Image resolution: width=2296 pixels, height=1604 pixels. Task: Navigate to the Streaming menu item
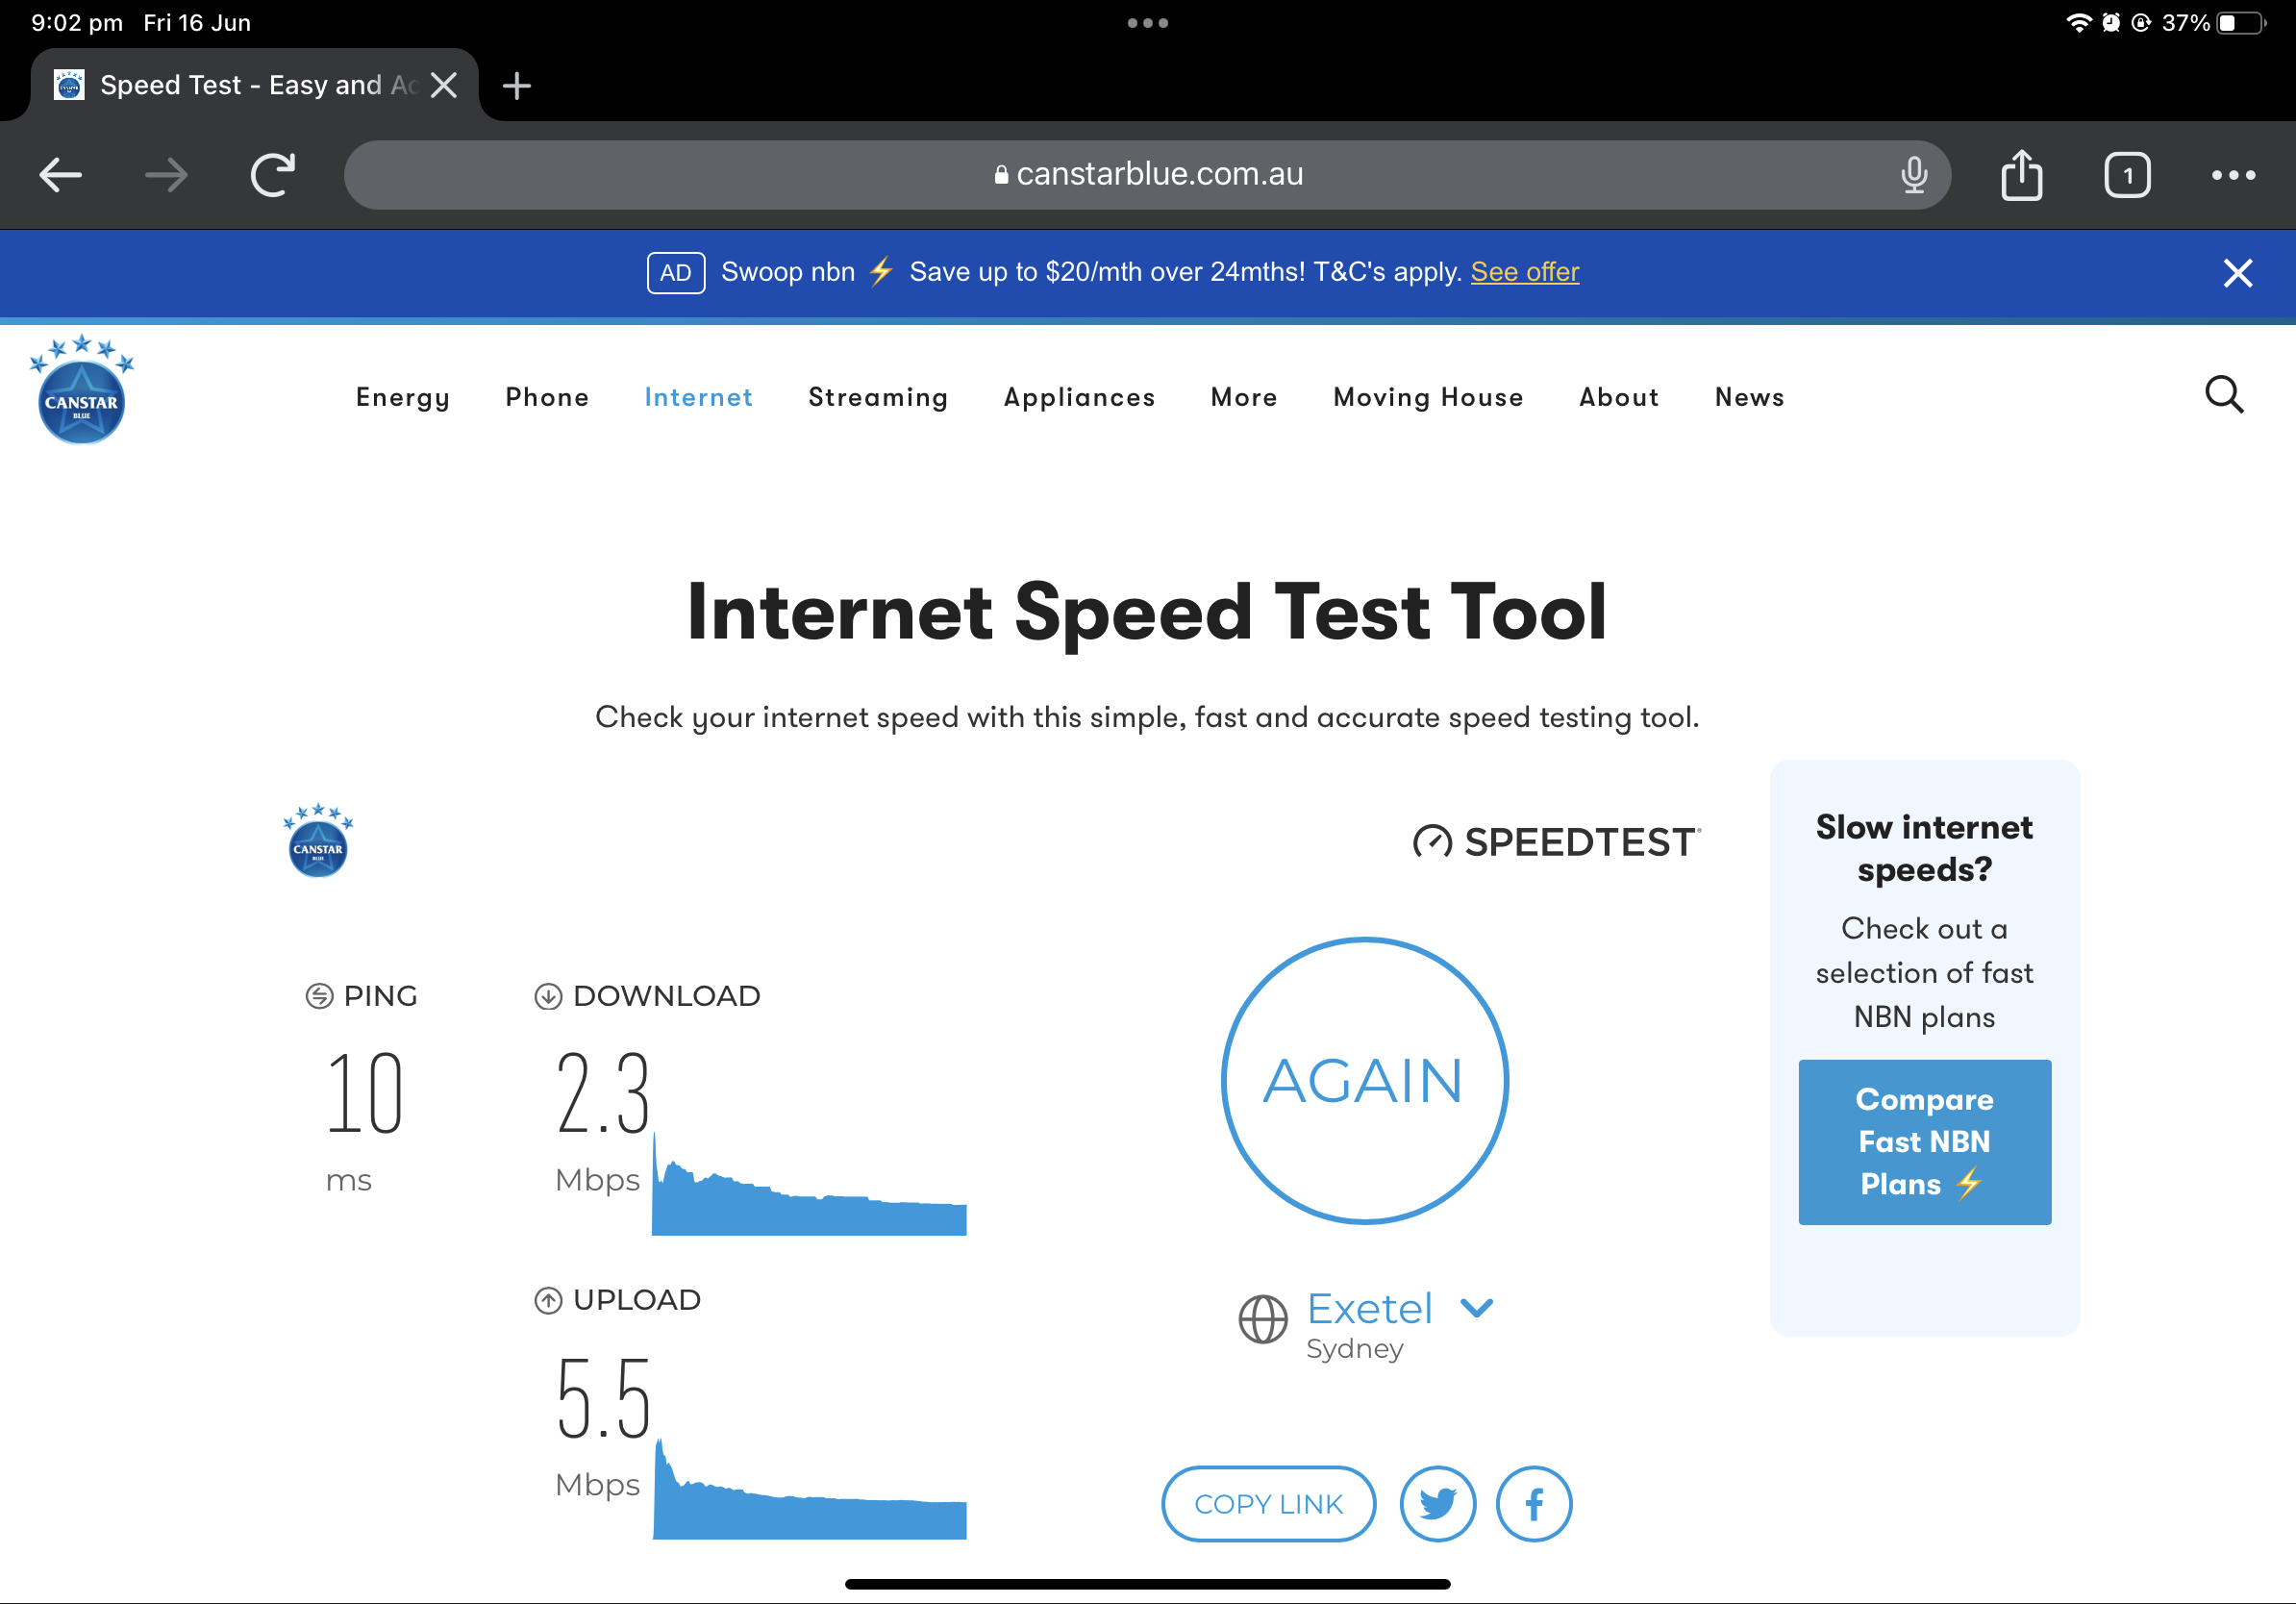(x=877, y=397)
